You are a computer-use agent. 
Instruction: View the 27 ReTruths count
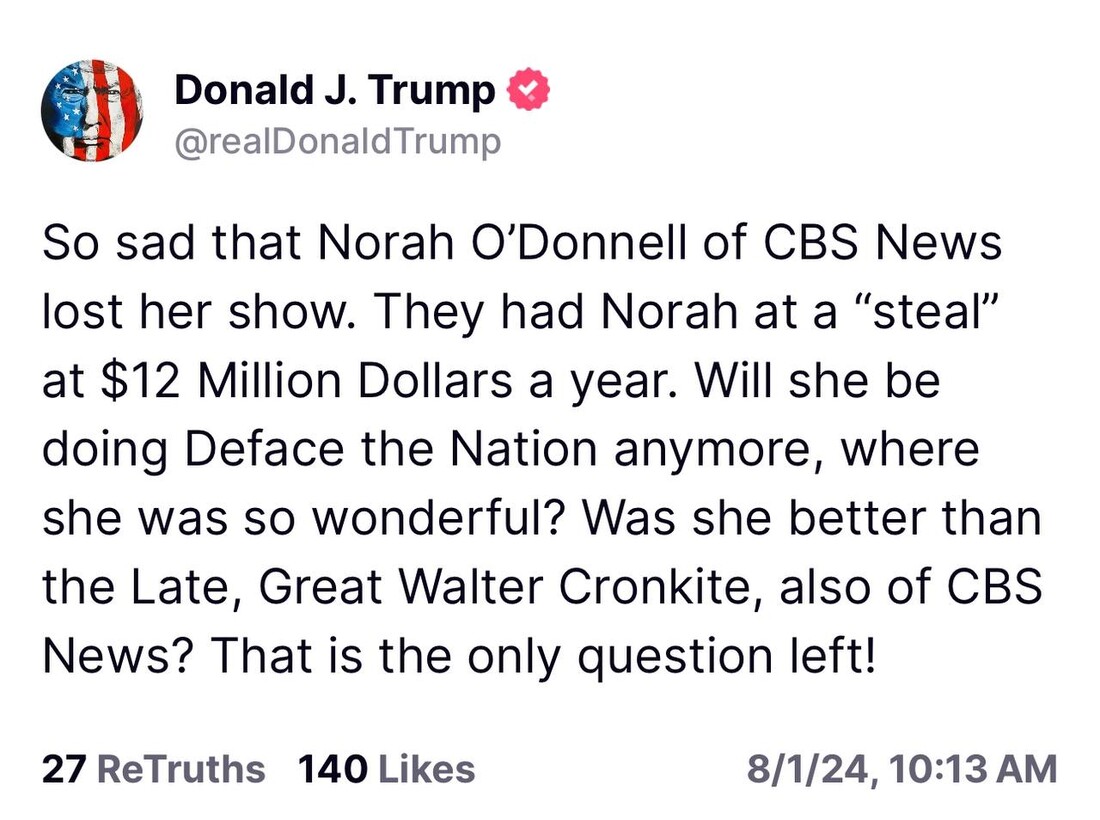tap(154, 769)
